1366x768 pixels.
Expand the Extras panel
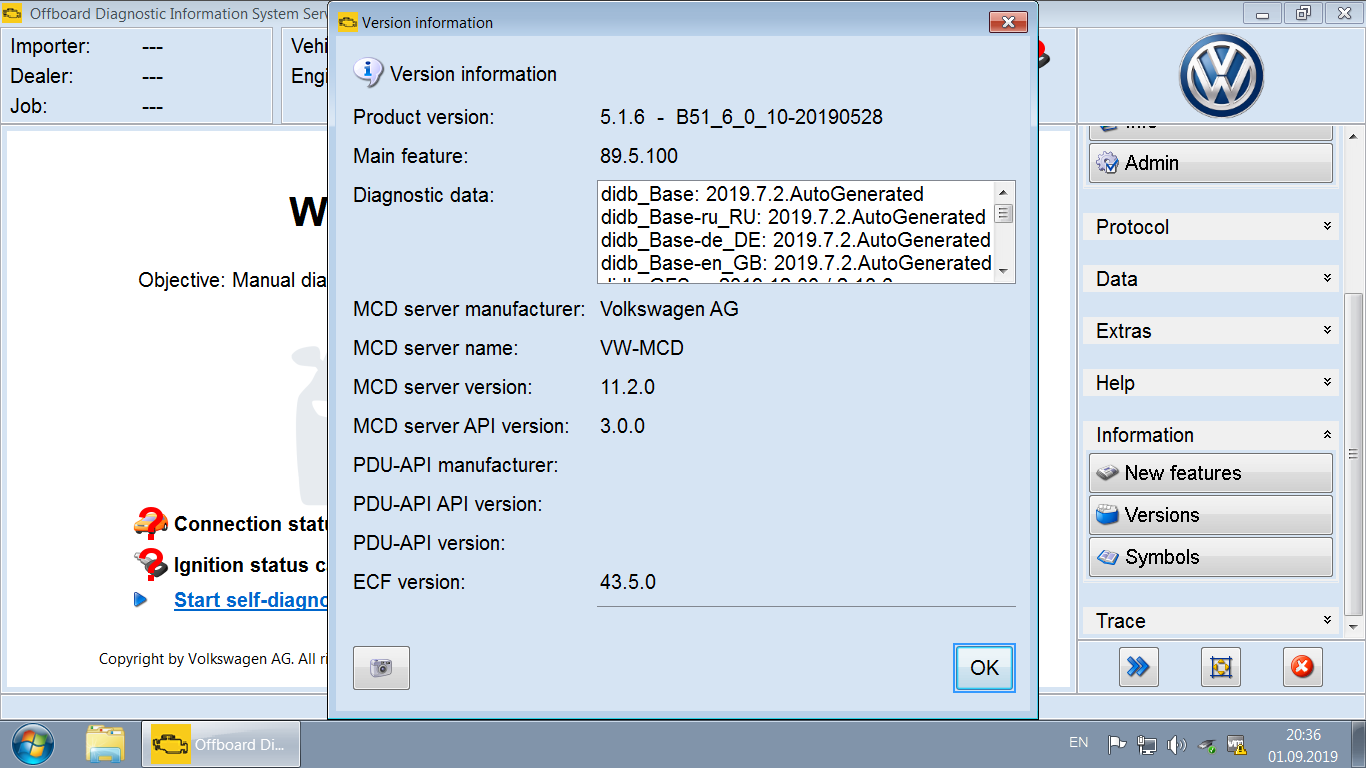[x=1211, y=331]
